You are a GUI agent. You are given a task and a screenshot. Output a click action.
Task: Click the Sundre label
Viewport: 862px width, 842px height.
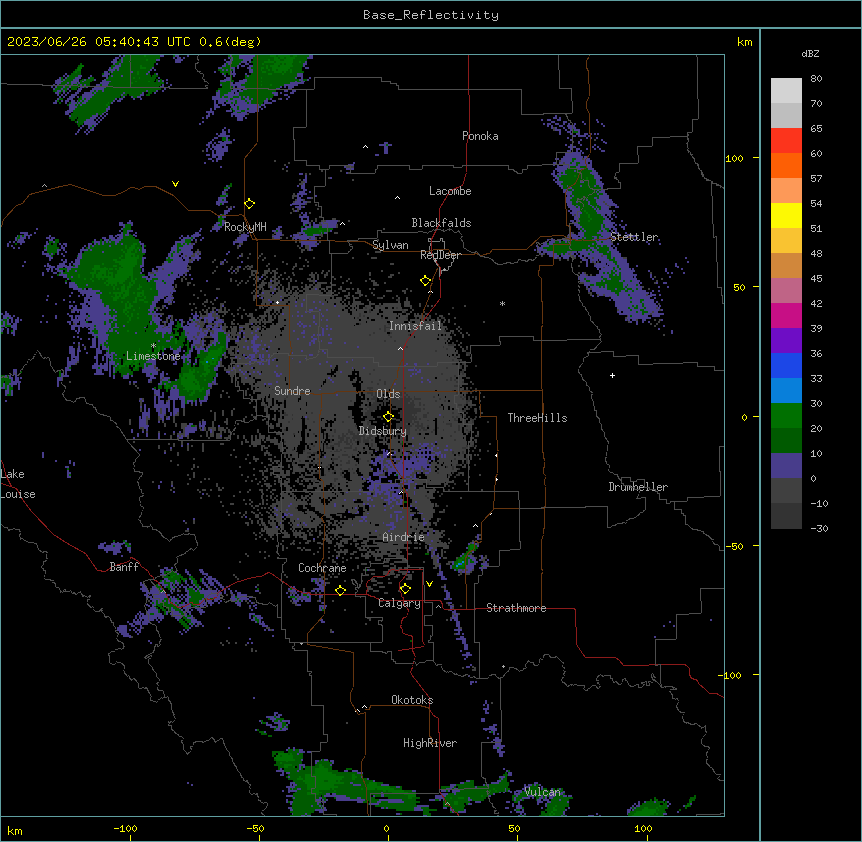[292, 391]
